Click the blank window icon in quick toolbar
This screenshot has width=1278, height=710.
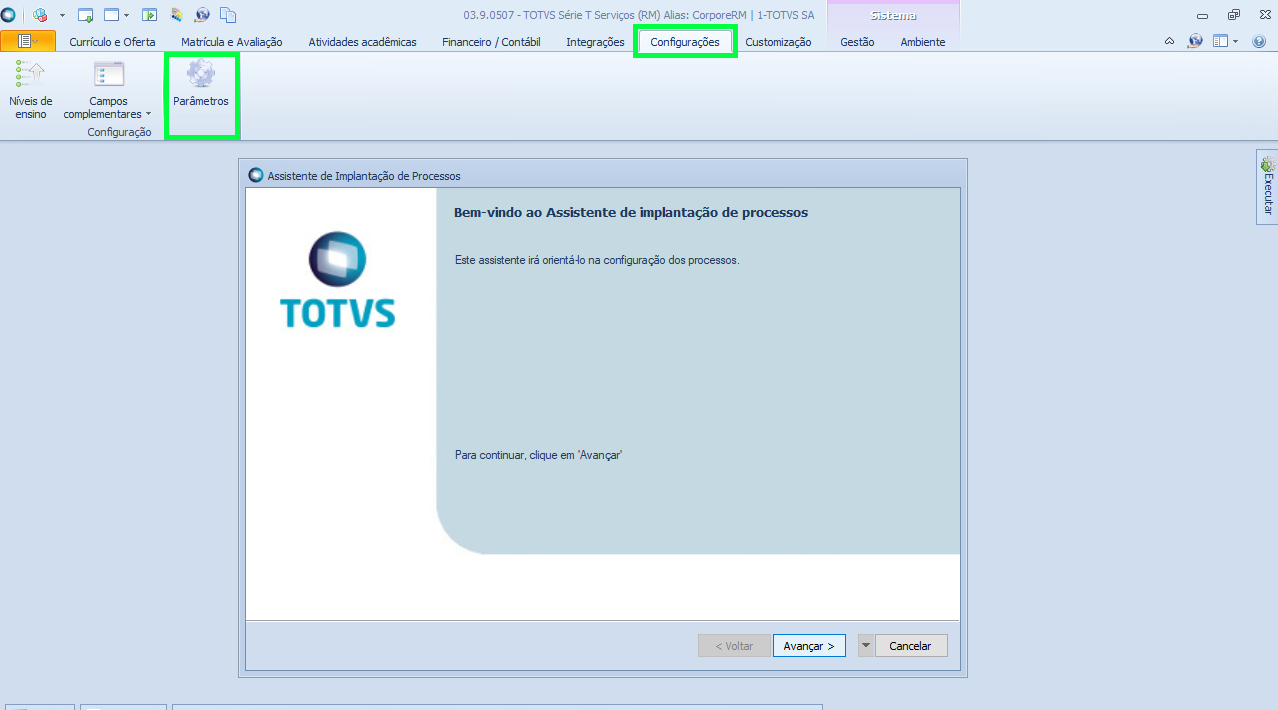[111, 15]
